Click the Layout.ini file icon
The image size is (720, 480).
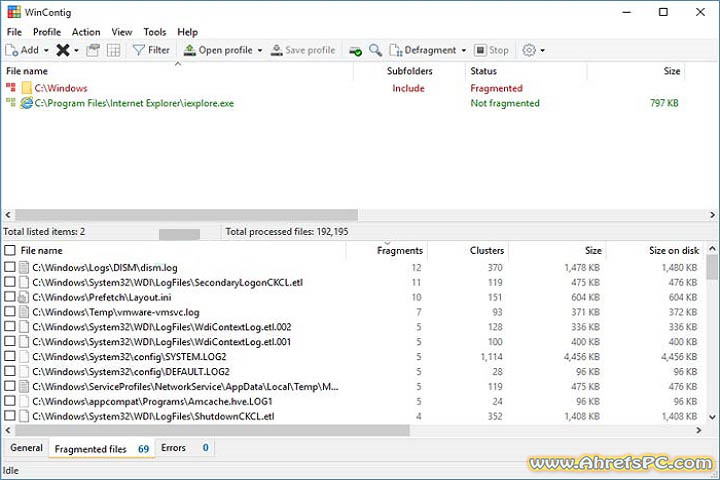24,297
